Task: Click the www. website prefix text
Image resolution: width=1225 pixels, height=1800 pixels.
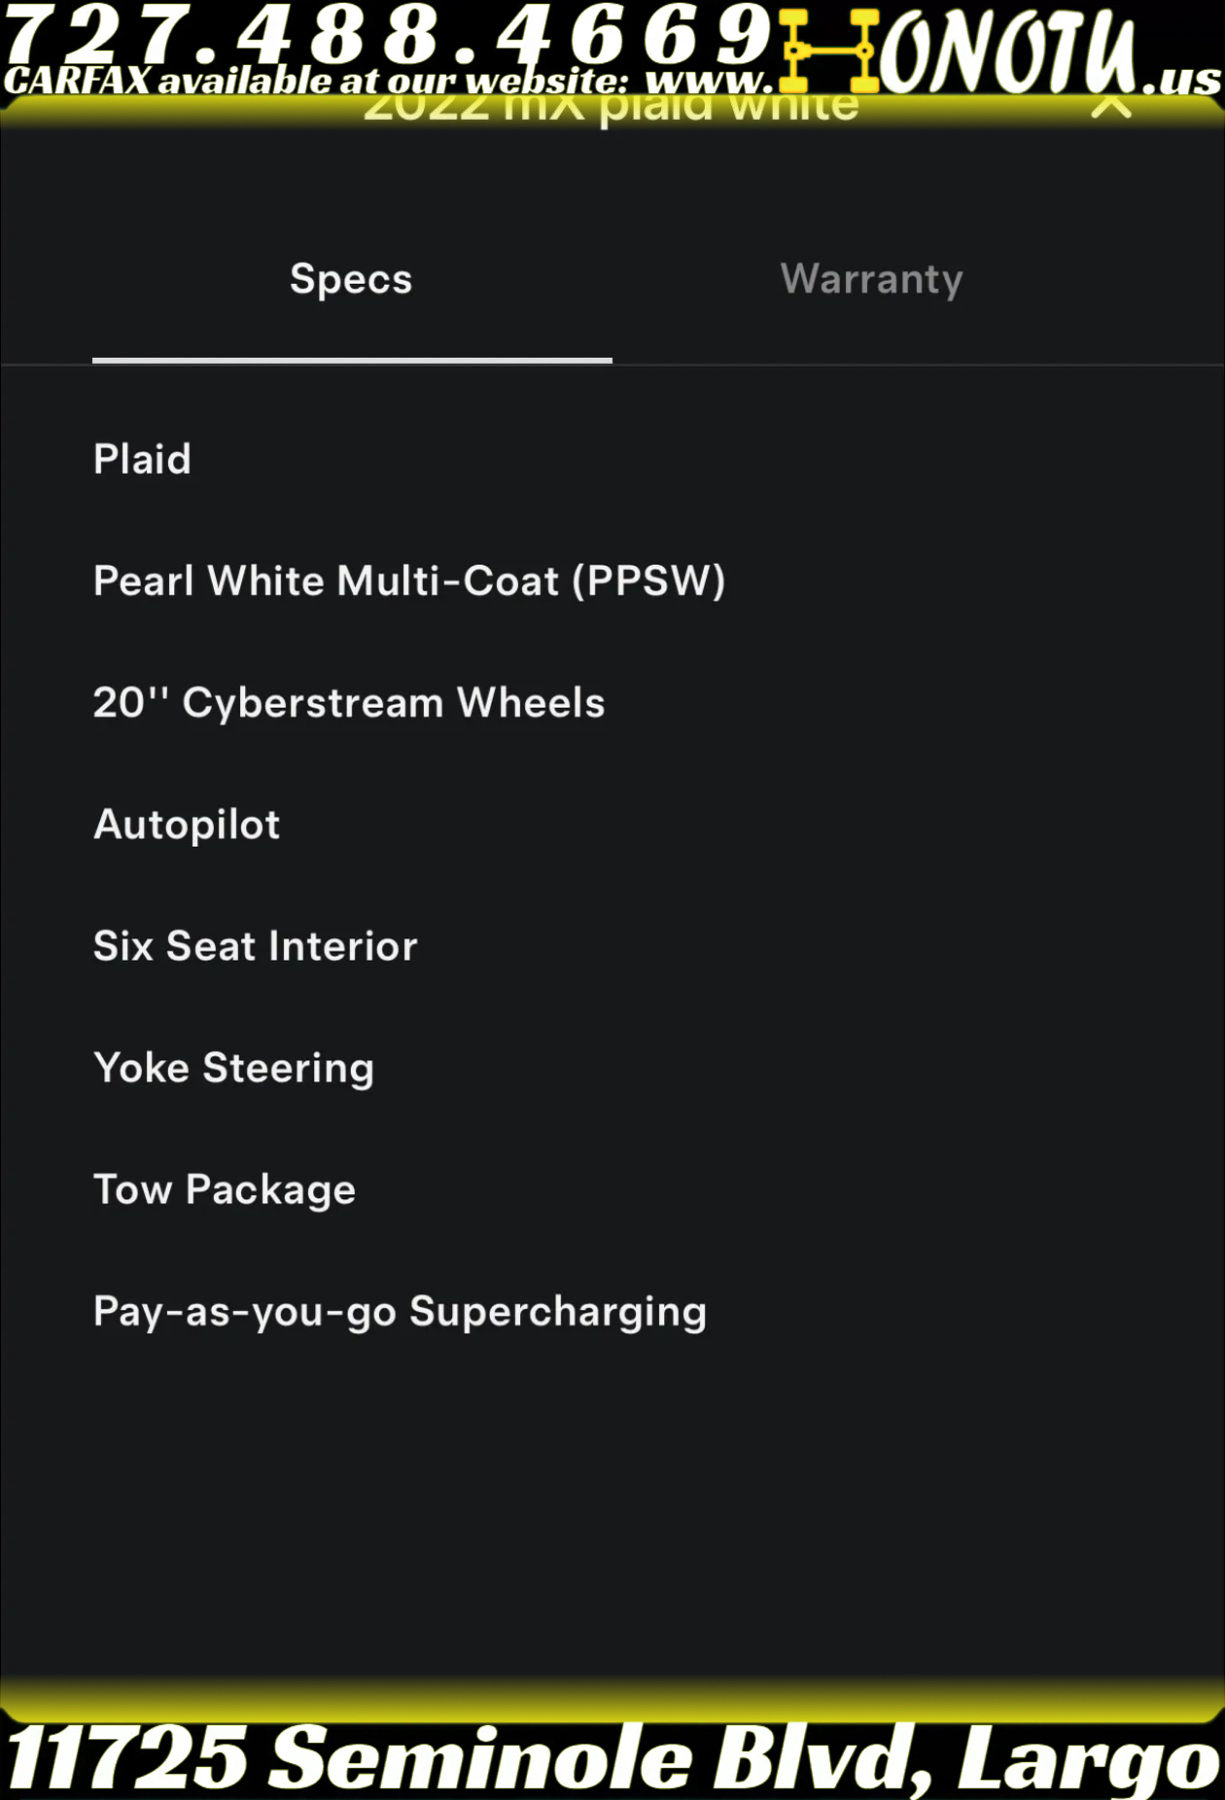Action: 708,82
